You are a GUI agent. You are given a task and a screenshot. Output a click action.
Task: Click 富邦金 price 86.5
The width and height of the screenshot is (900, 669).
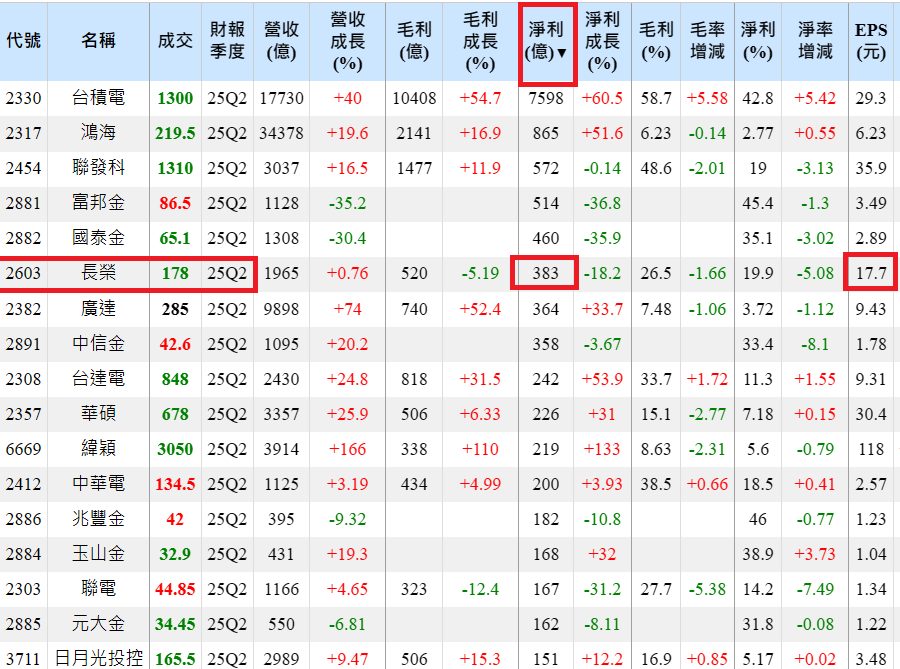pyautogui.click(x=175, y=203)
